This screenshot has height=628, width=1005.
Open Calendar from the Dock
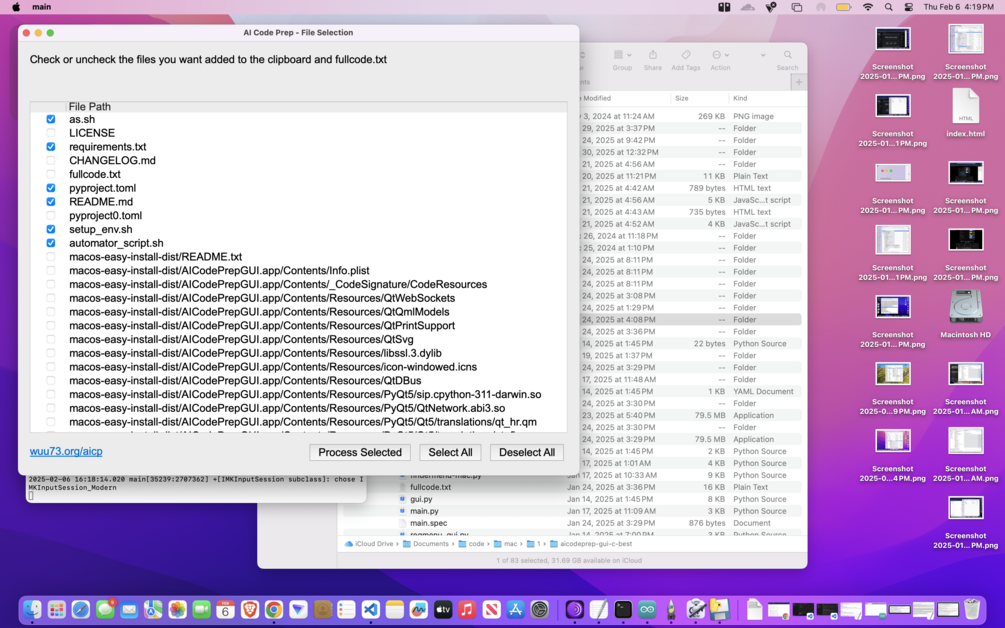(226, 609)
